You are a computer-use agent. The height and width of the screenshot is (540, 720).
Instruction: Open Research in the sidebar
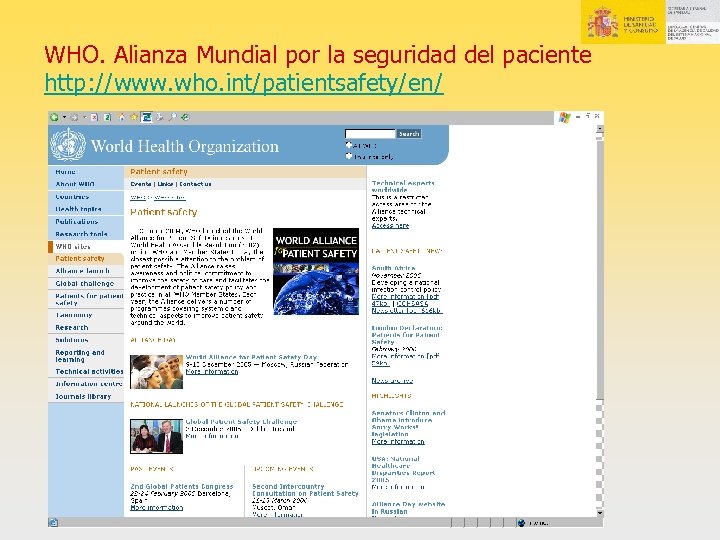[x=72, y=327]
